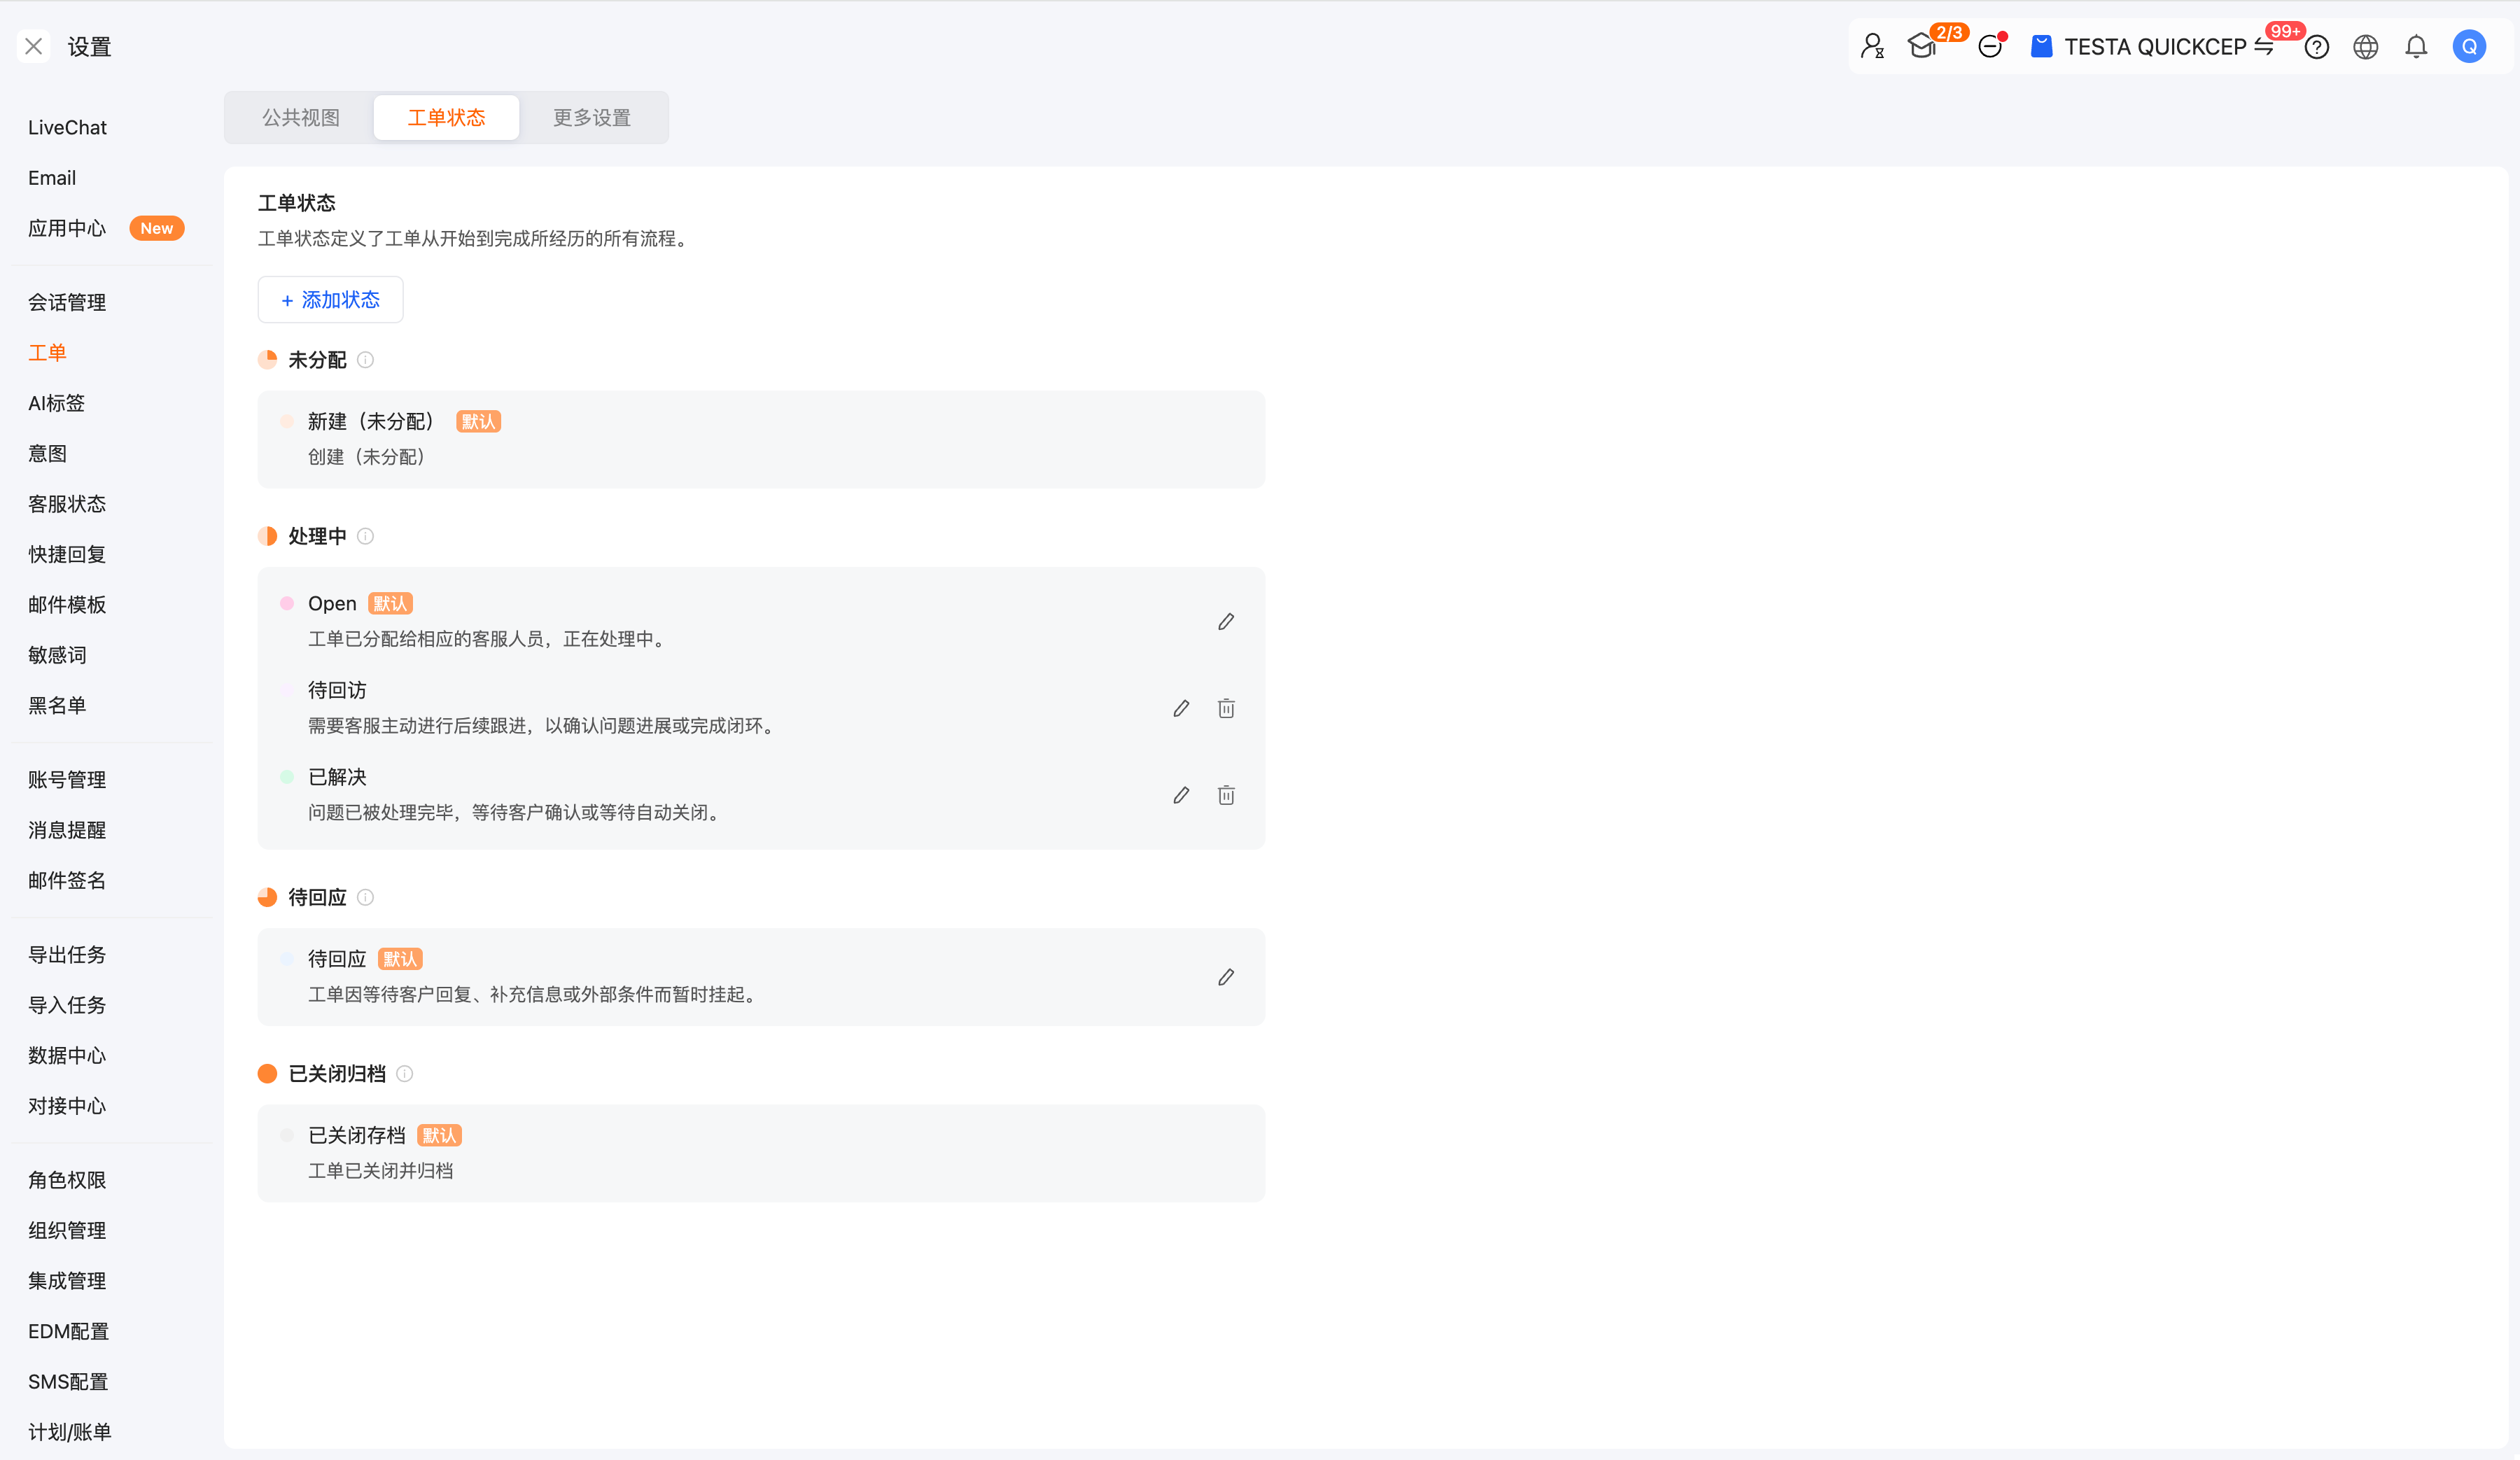The height and width of the screenshot is (1460, 2520).
Task: Edit the 已解决 status with pencil icon
Action: [1181, 795]
